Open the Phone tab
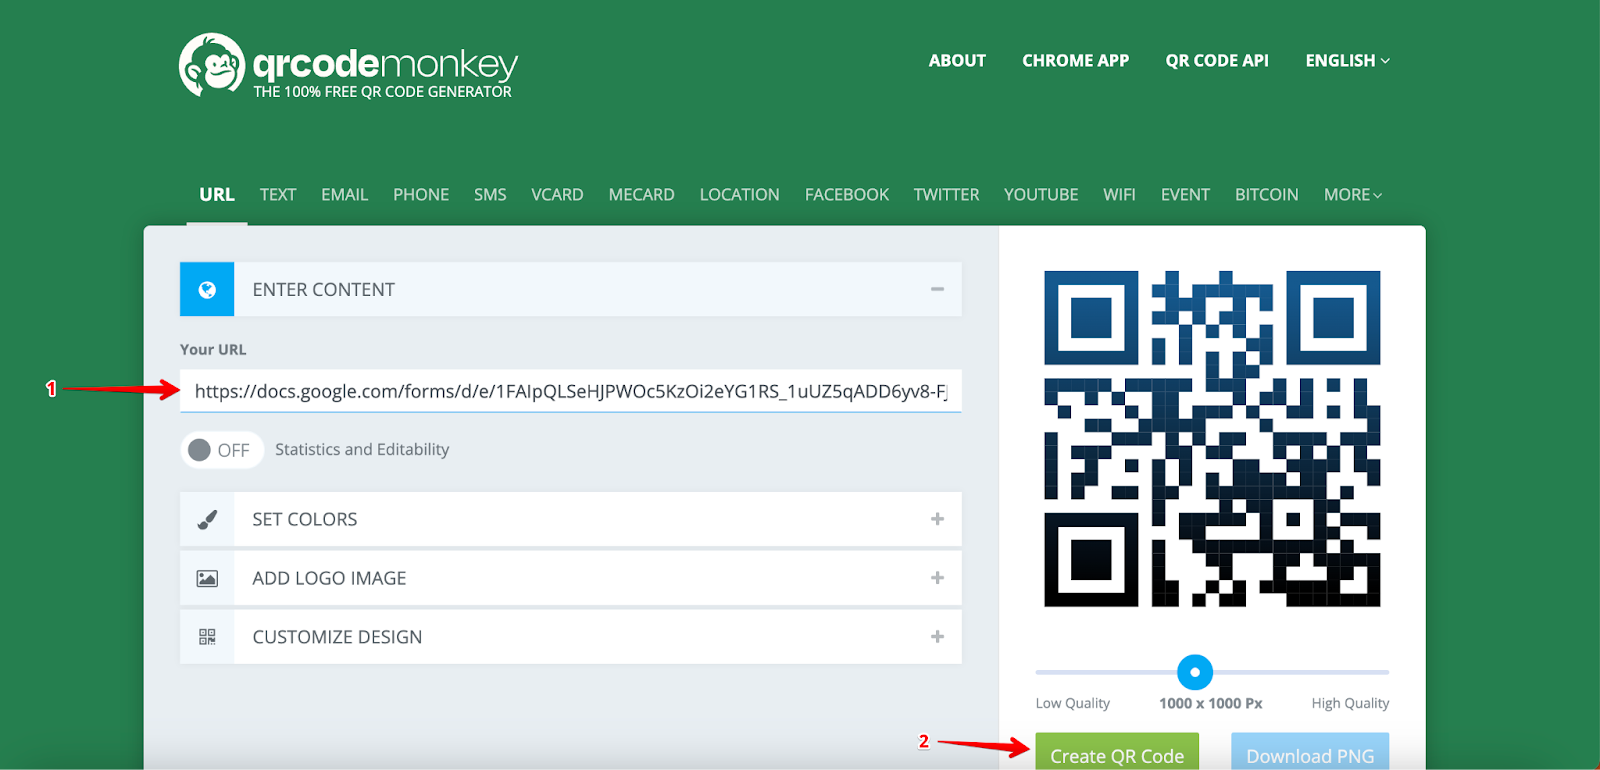This screenshot has height=770, width=1600. pos(421,195)
